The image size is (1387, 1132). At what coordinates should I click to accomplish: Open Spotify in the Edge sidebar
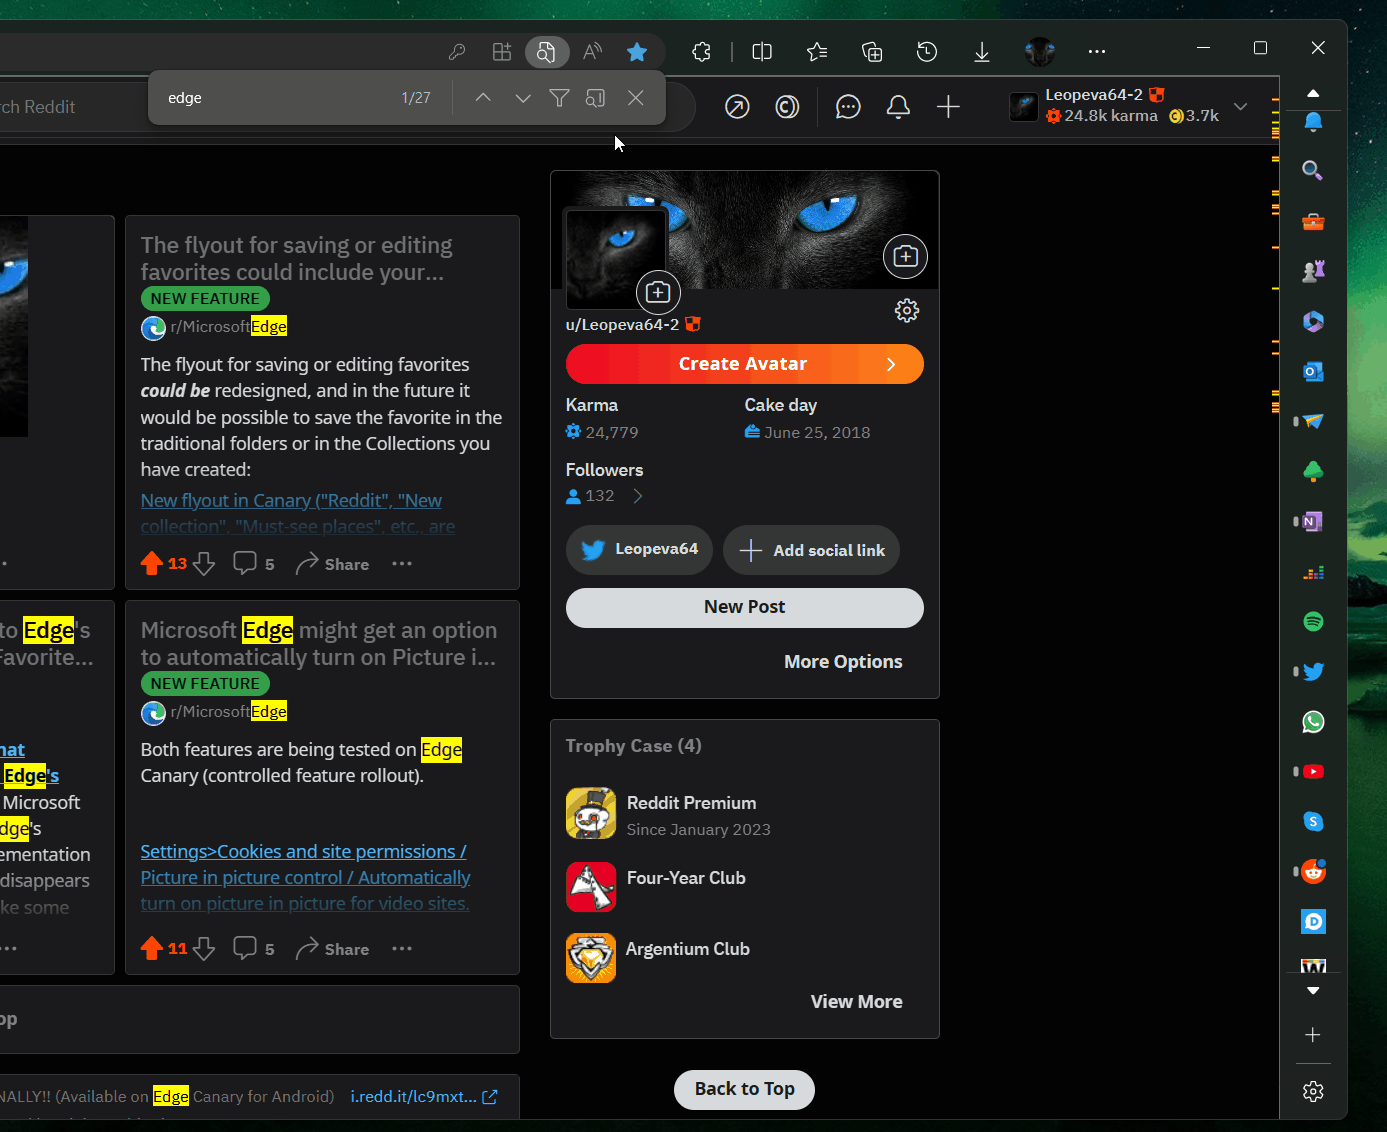pos(1313,622)
